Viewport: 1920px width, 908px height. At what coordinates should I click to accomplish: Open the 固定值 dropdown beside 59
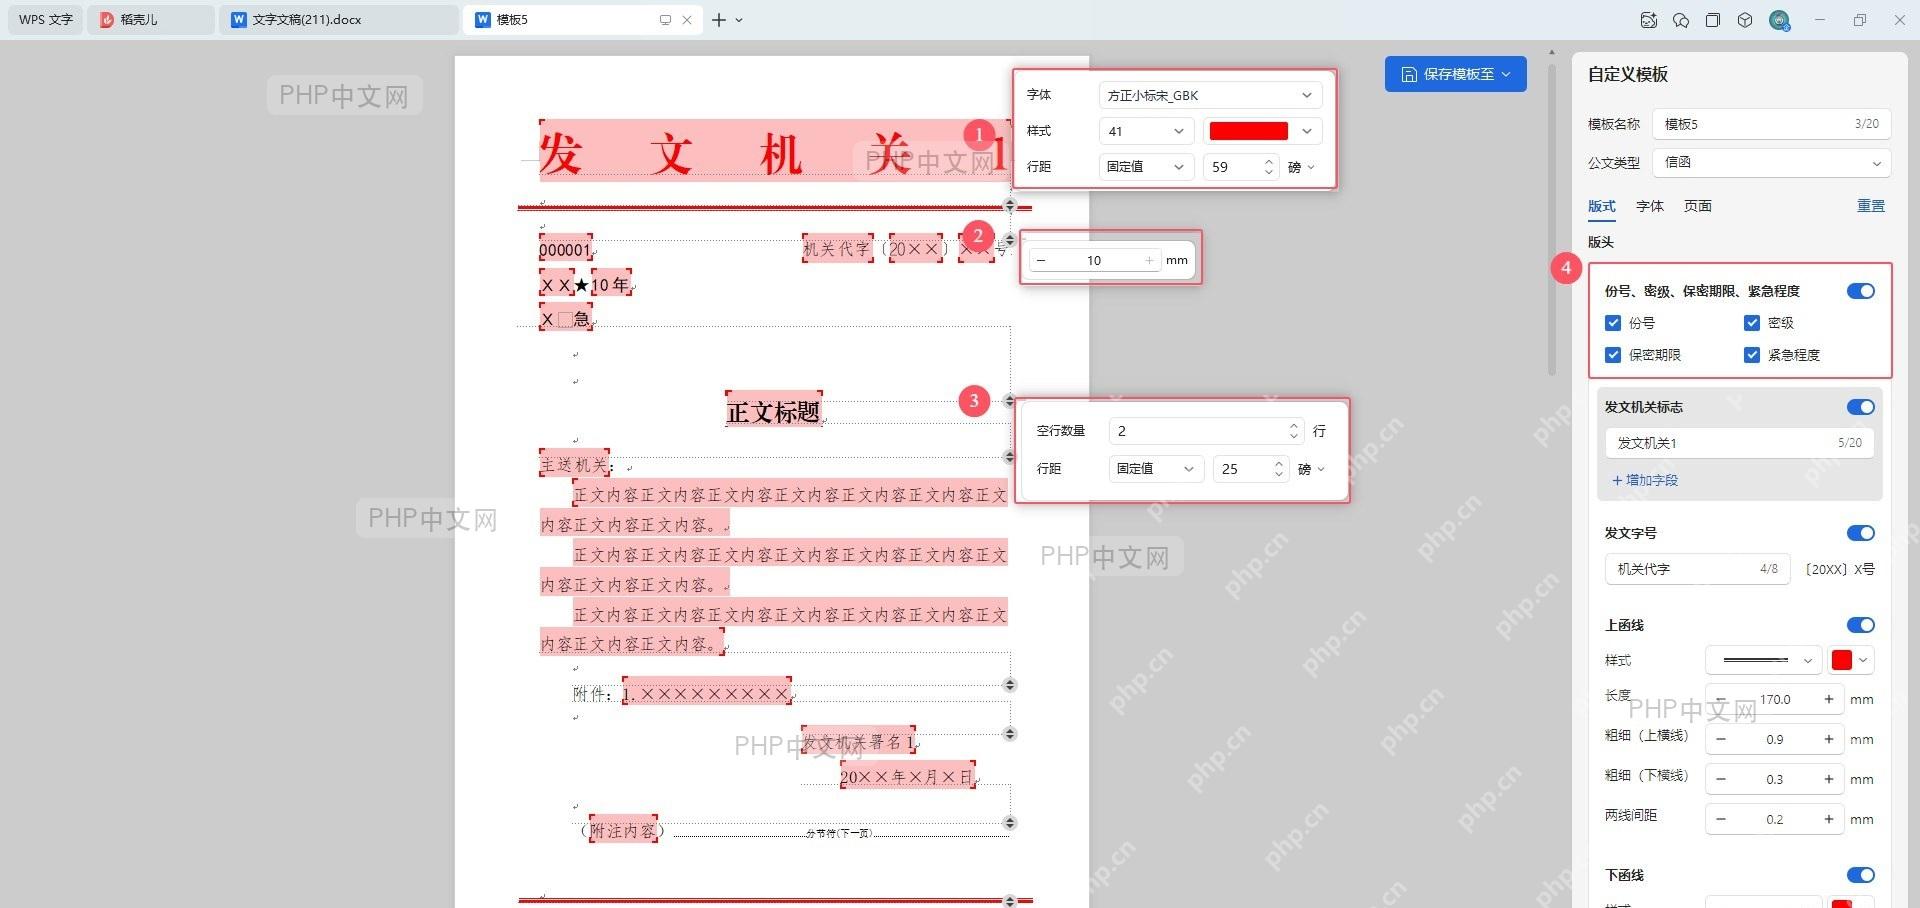click(x=1146, y=167)
